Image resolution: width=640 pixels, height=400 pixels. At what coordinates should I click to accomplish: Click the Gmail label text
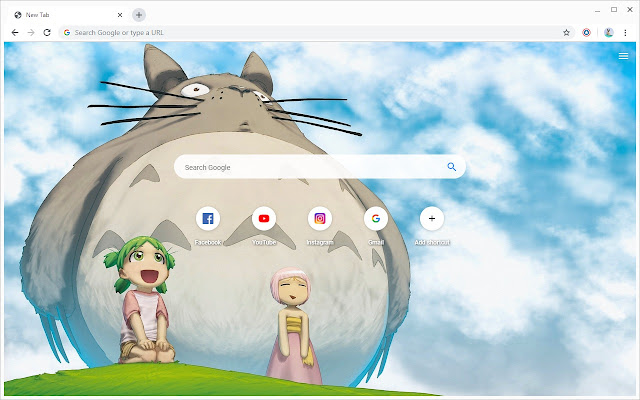(x=376, y=242)
